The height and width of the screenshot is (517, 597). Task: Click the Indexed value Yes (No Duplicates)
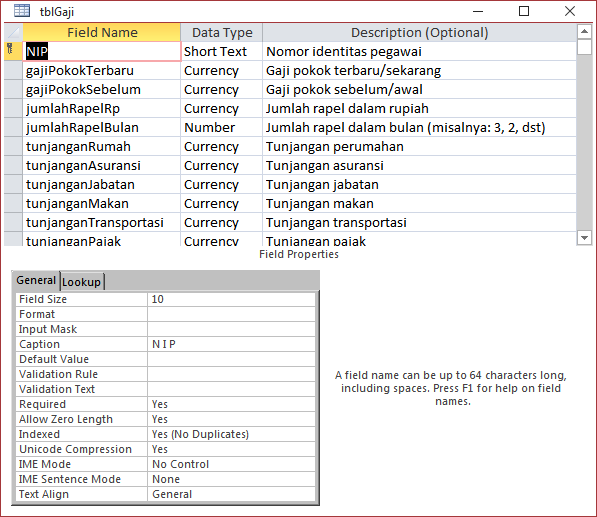click(231, 434)
